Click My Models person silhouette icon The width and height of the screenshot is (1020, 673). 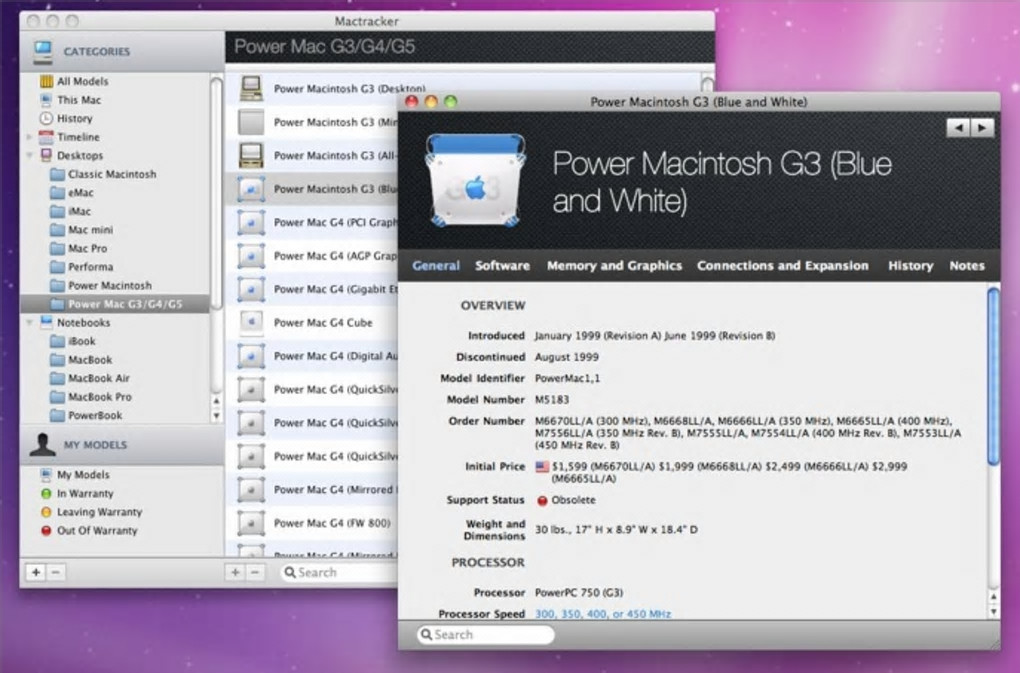[42, 445]
